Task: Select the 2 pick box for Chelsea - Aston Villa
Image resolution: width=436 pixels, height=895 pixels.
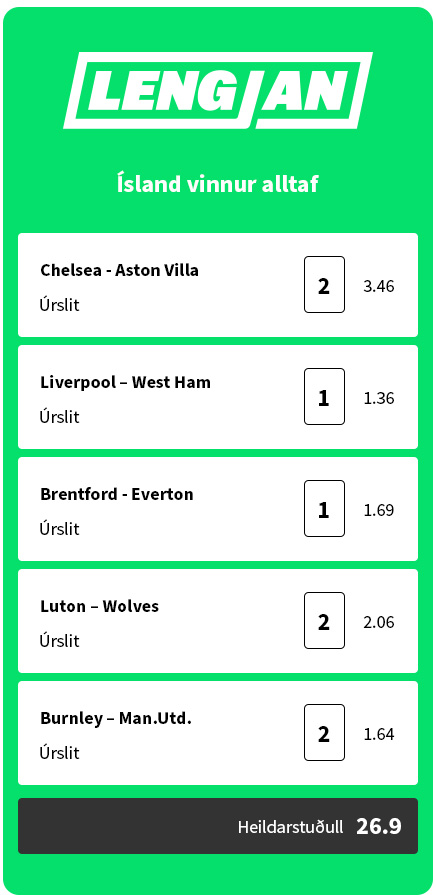Action: [324, 284]
